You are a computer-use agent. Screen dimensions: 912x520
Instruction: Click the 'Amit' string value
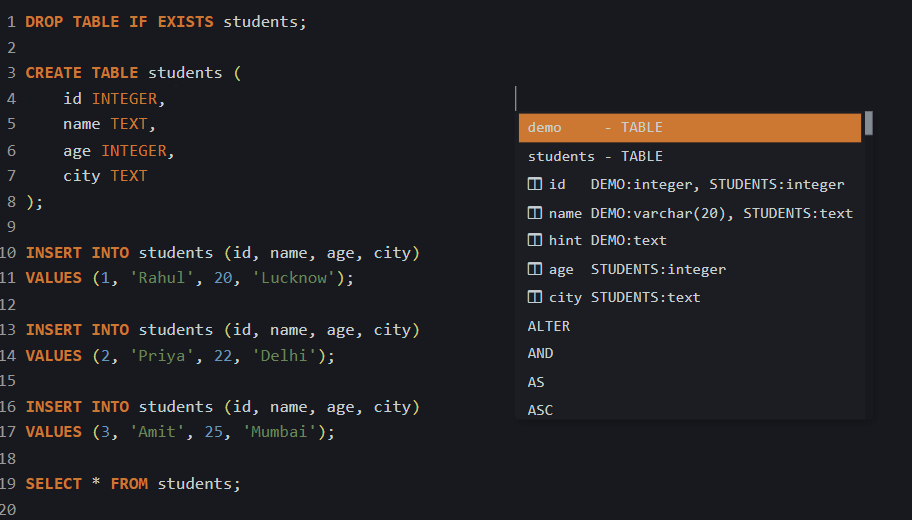click(x=156, y=432)
